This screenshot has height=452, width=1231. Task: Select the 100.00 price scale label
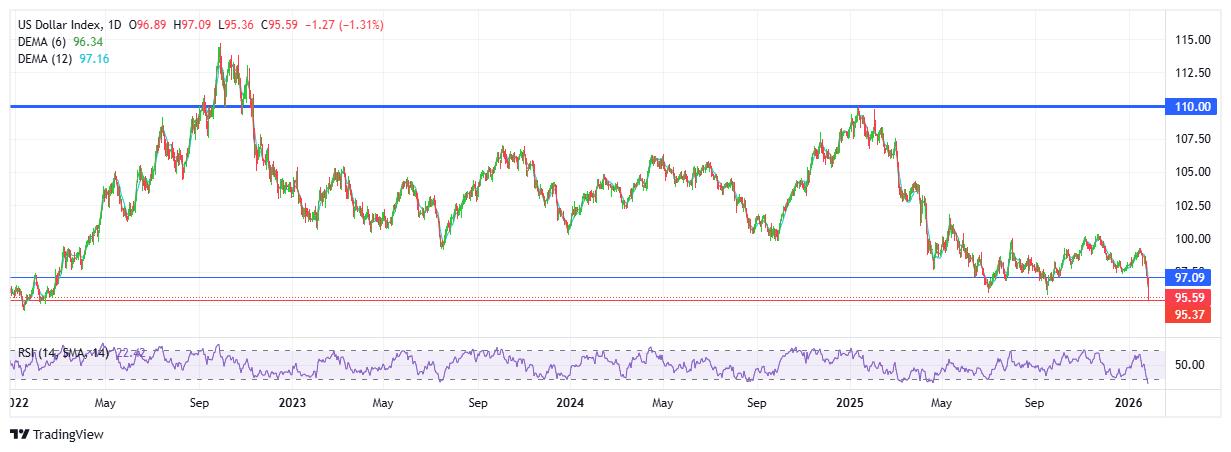1193,239
